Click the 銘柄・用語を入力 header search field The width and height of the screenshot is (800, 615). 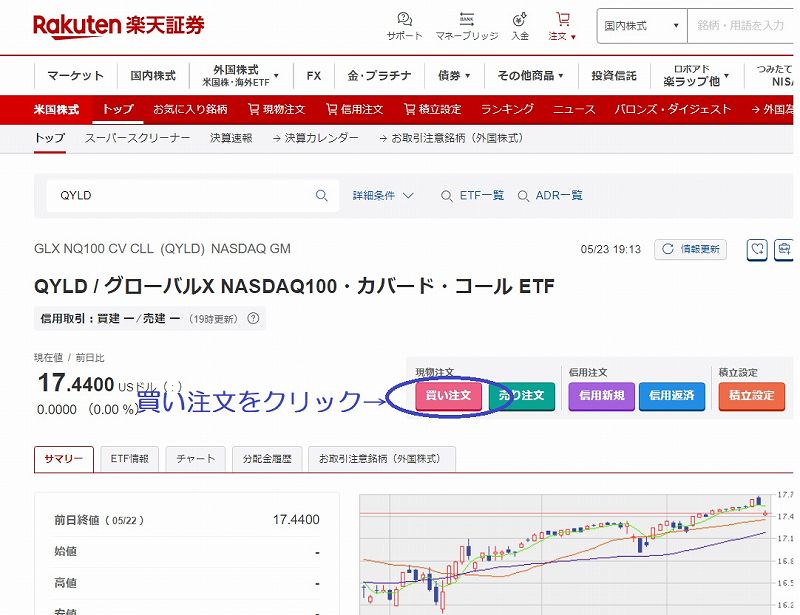click(x=741, y=26)
